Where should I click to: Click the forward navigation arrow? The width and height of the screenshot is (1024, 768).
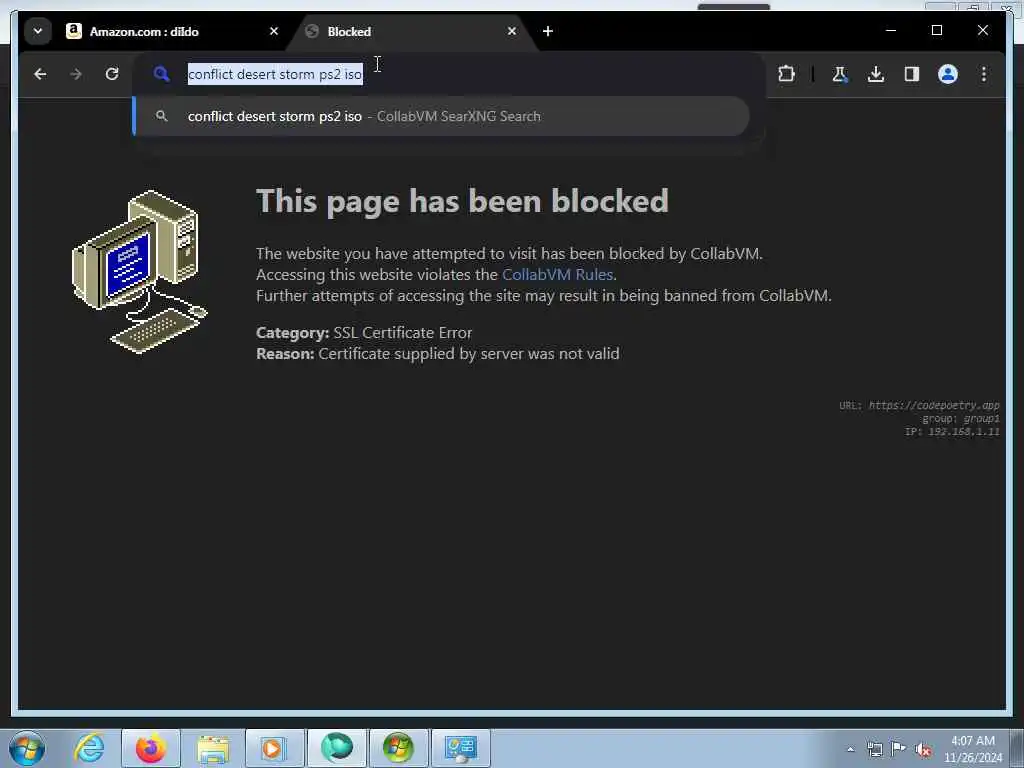coord(76,74)
